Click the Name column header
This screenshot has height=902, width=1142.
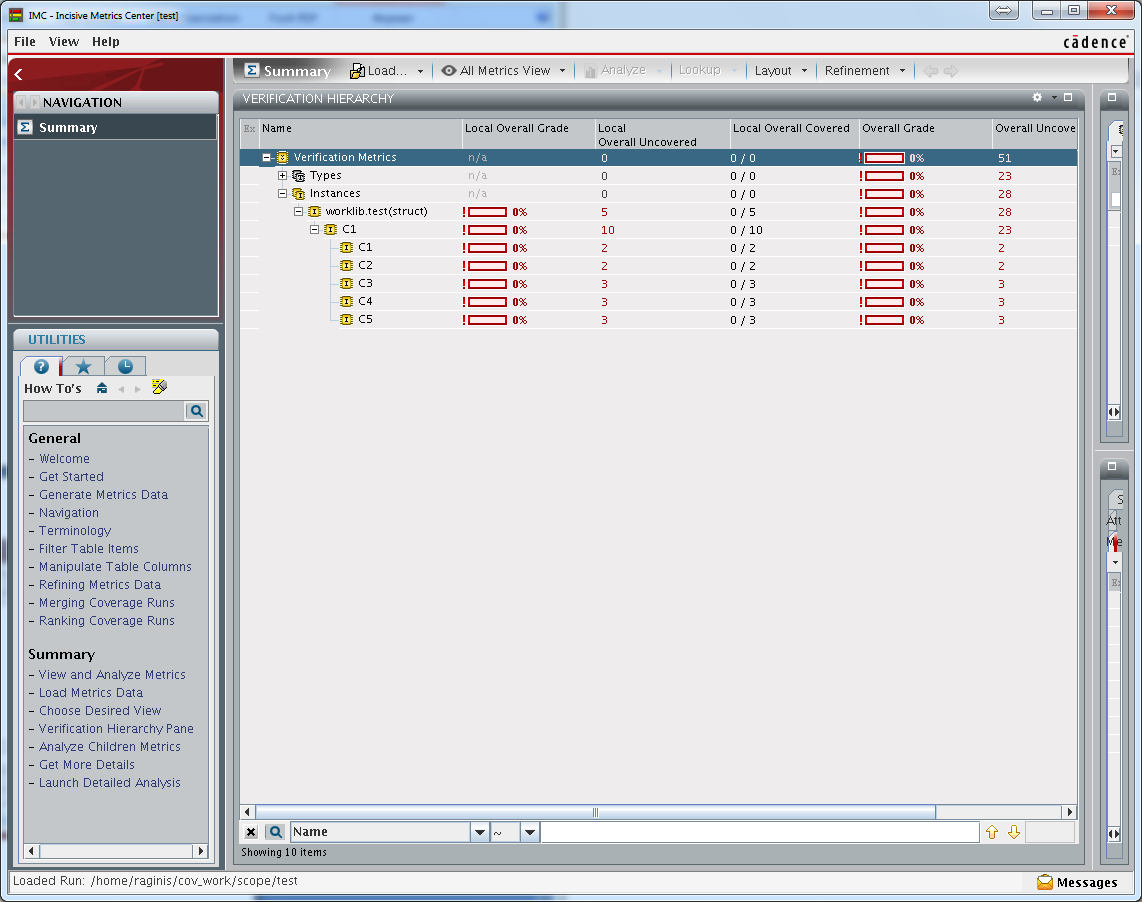coord(361,134)
